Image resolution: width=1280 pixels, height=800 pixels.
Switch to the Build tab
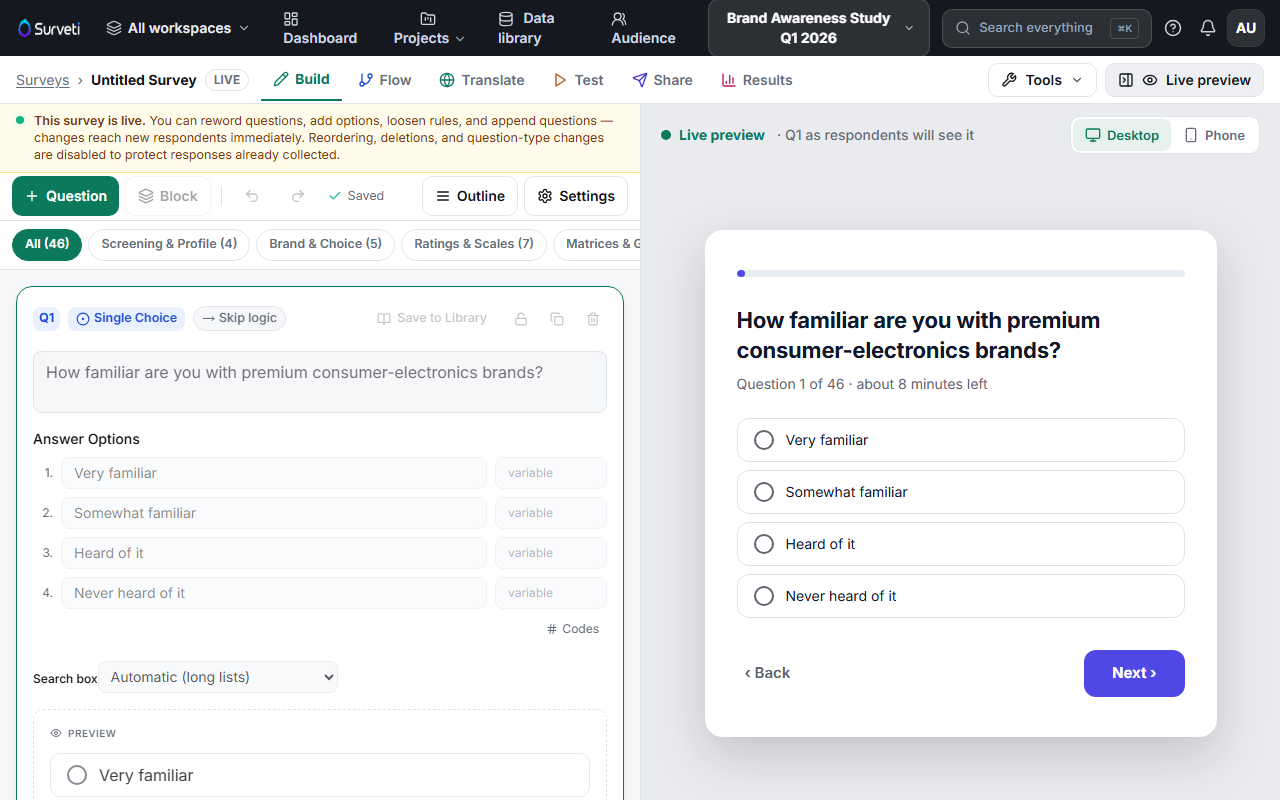301,80
